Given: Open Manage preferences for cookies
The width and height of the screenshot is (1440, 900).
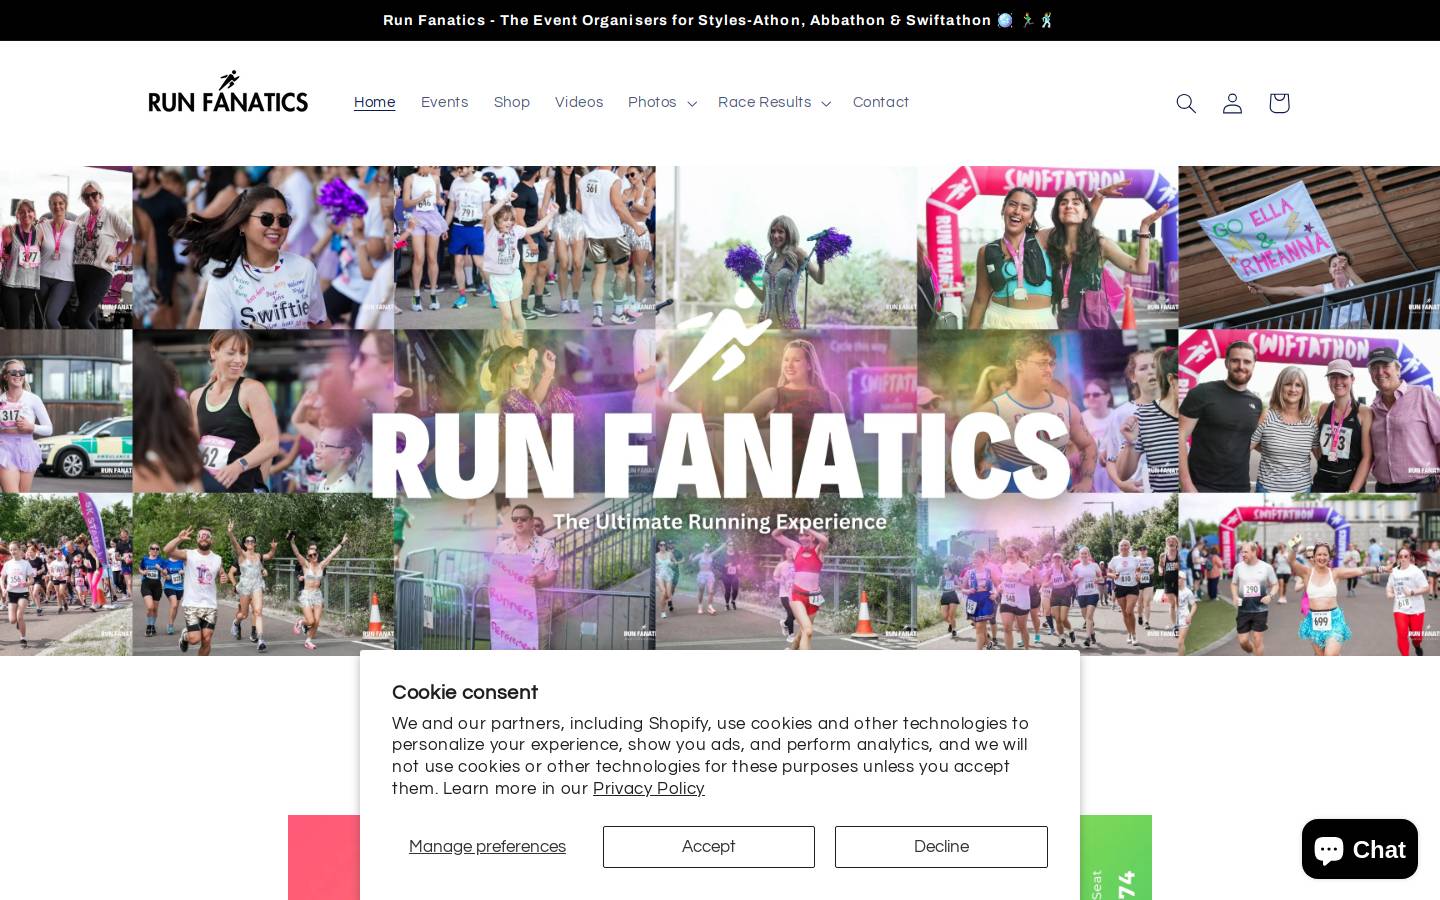Looking at the screenshot, I should [487, 847].
